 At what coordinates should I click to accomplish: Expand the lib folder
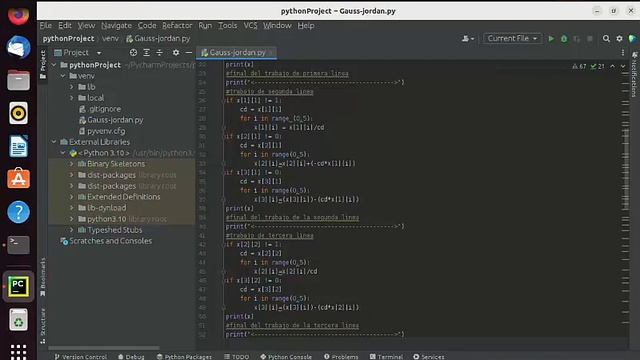click(x=72, y=87)
